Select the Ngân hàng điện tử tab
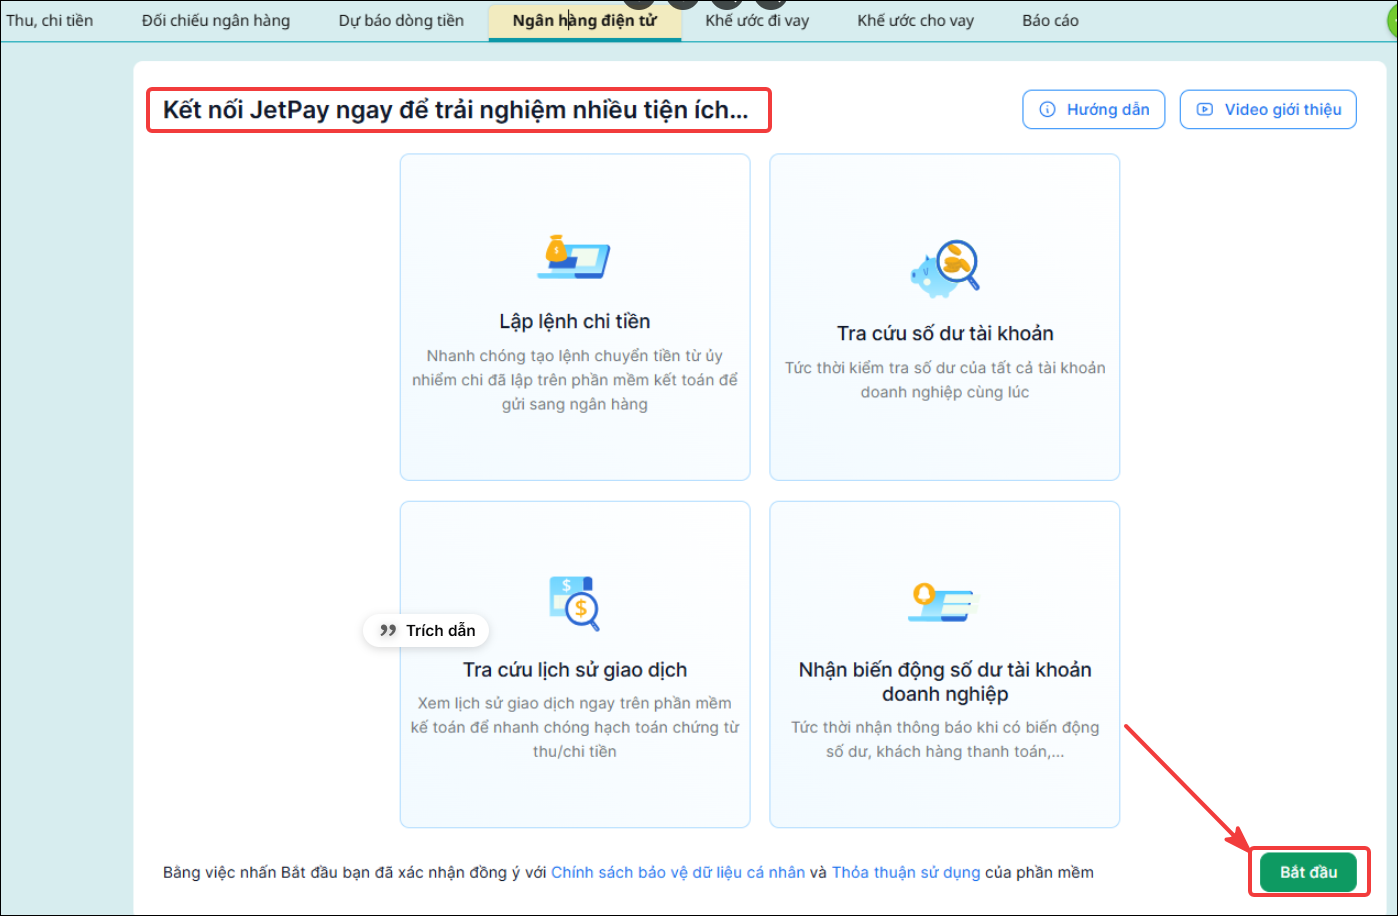Image resolution: width=1398 pixels, height=916 pixels. (x=585, y=20)
